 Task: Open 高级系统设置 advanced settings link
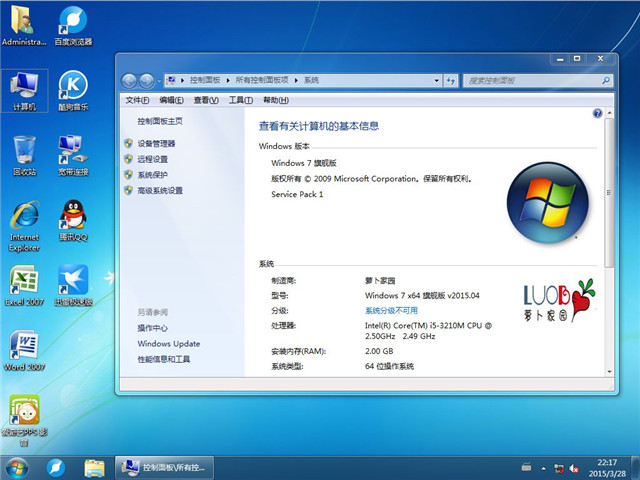coord(160,191)
